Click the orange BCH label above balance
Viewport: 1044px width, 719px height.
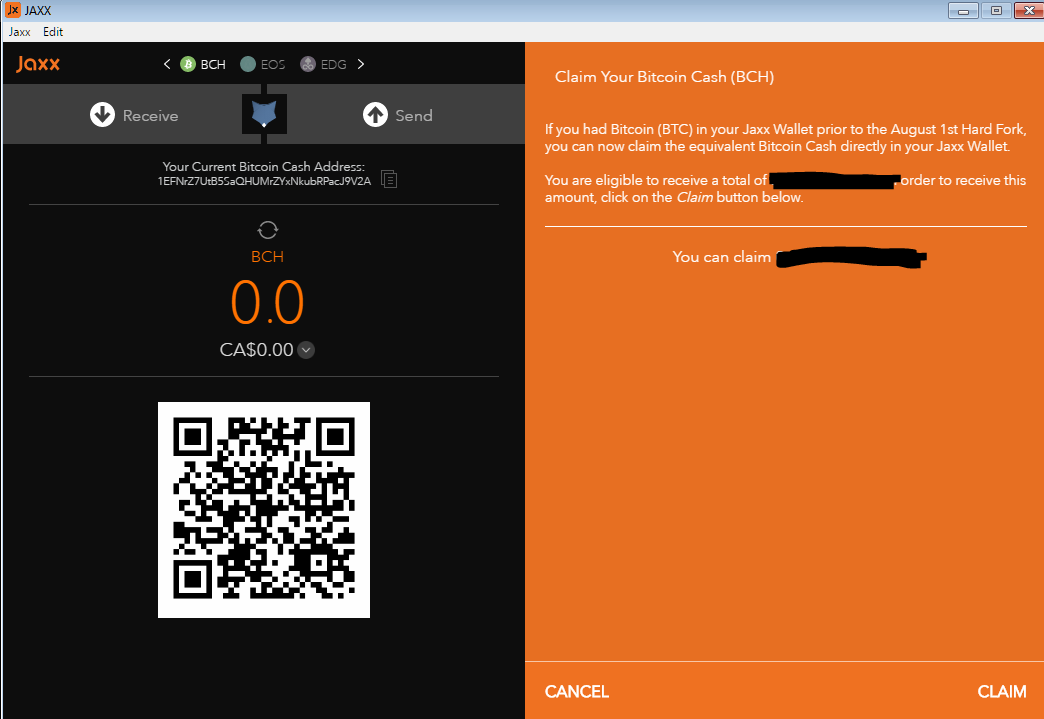click(x=267, y=257)
